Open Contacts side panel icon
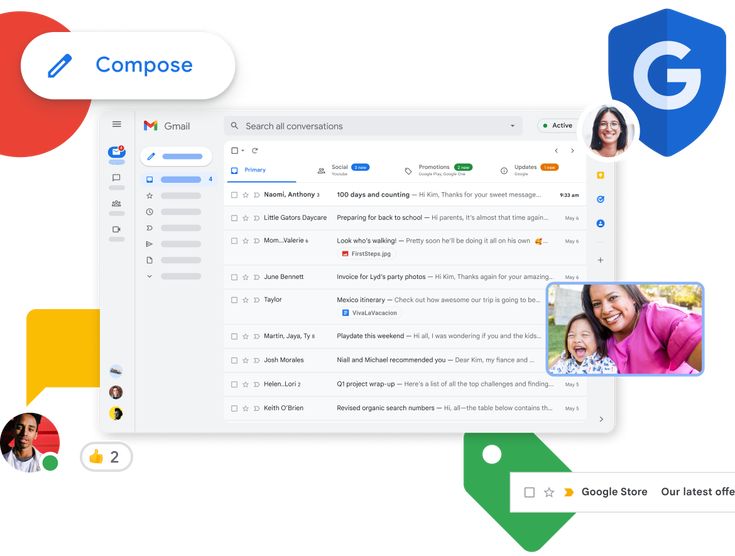The height and width of the screenshot is (556, 735). (x=600, y=223)
